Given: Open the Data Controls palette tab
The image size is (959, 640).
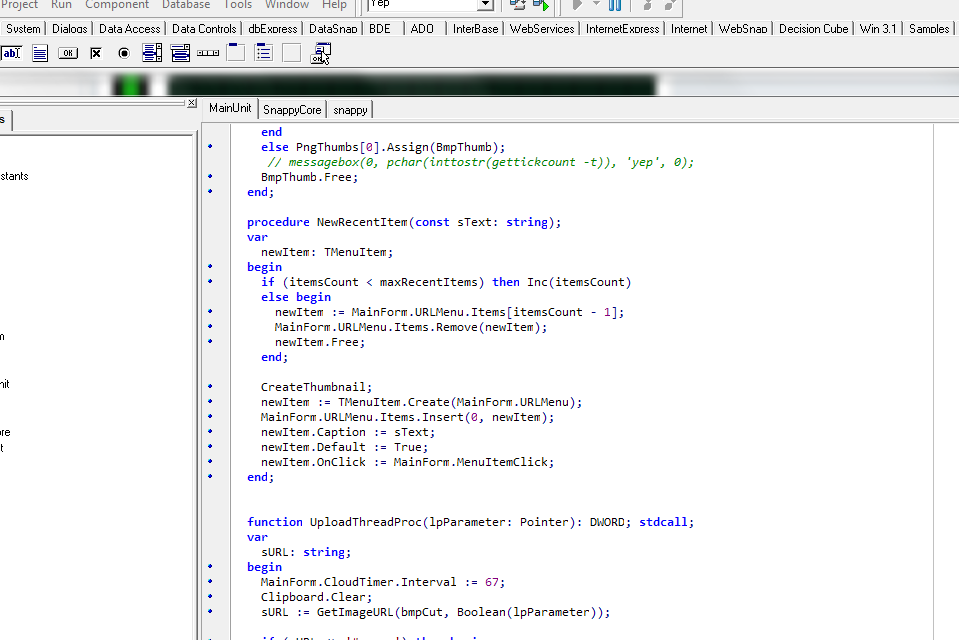Looking at the screenshot, I should (204, 29).
